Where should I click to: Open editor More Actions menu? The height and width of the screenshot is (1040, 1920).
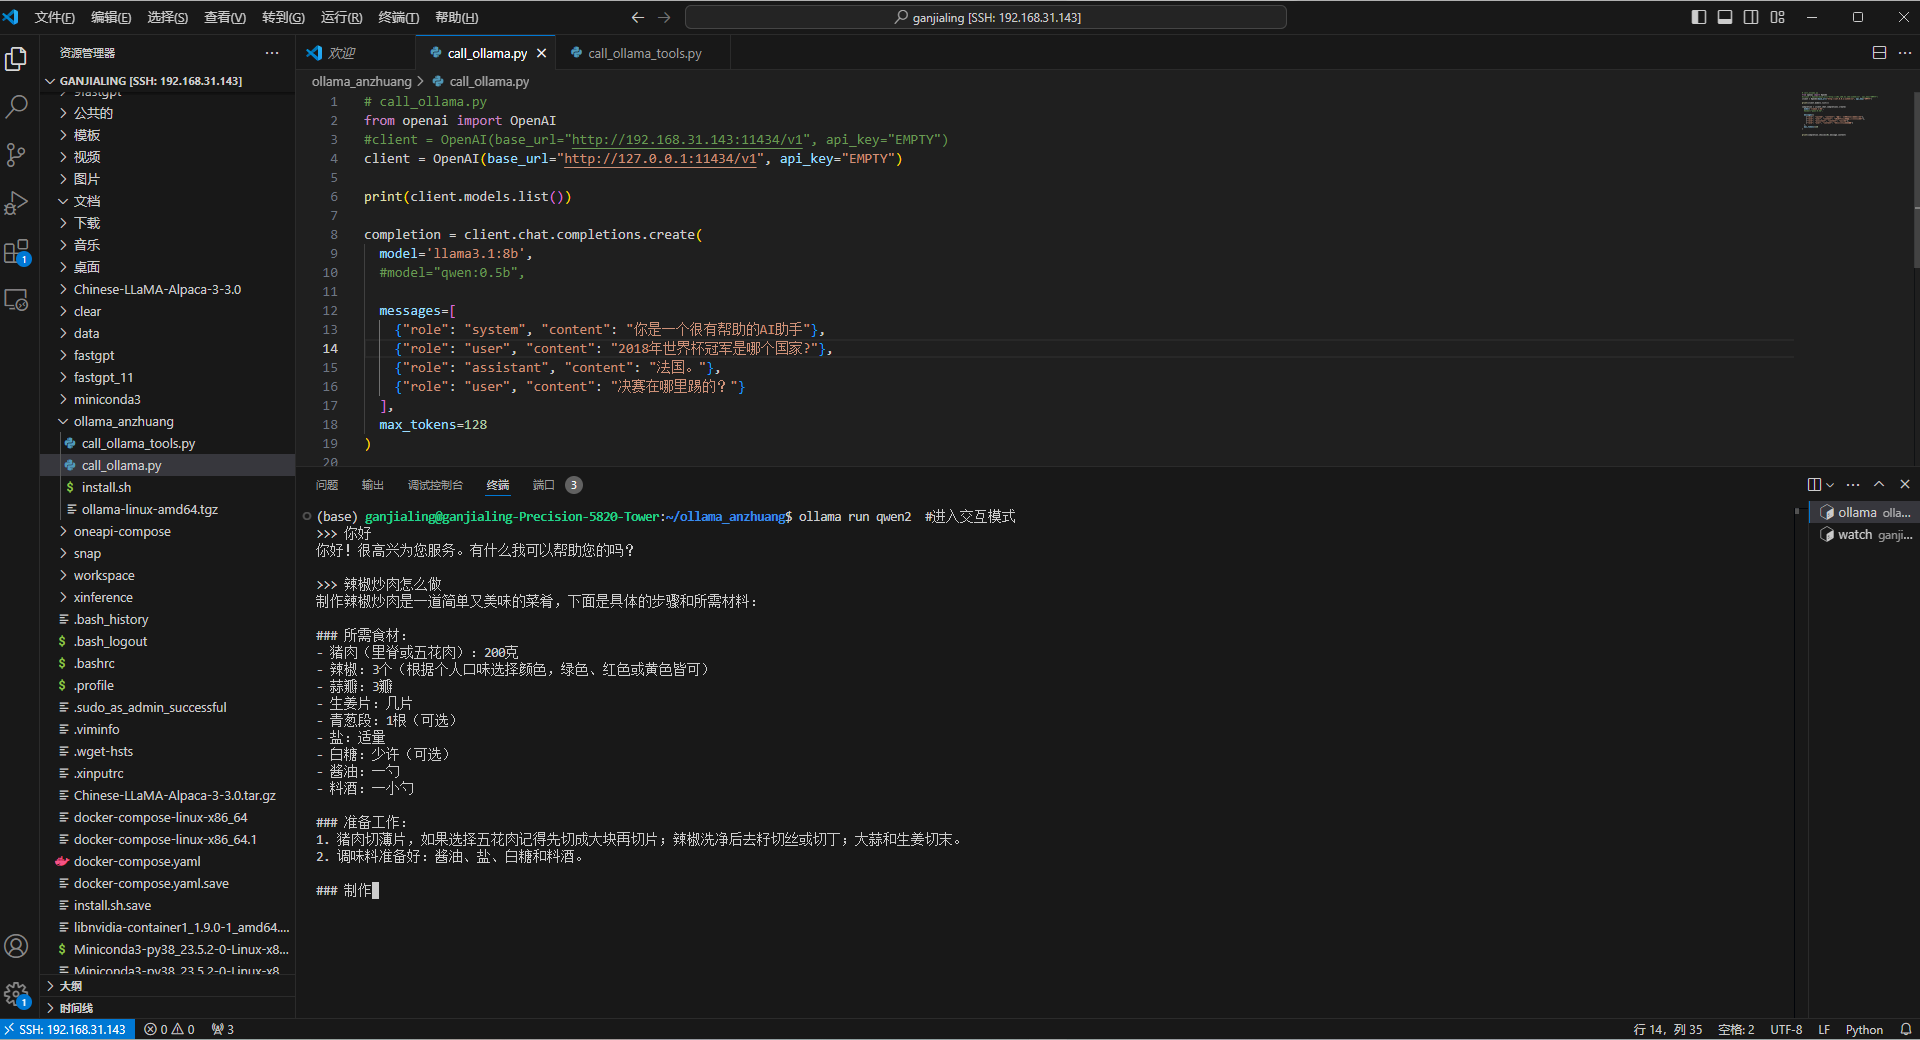[x=1905, y=53]
